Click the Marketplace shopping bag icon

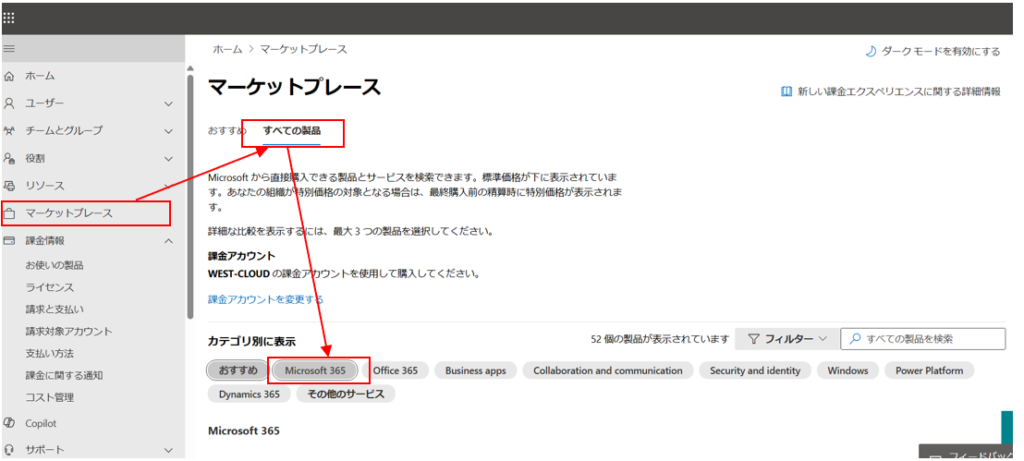9,213
